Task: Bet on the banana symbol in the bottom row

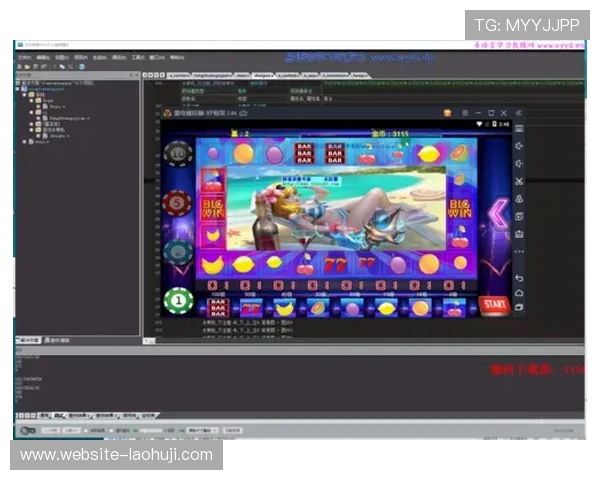Action: pyautogui.click(x=284, y=307)
